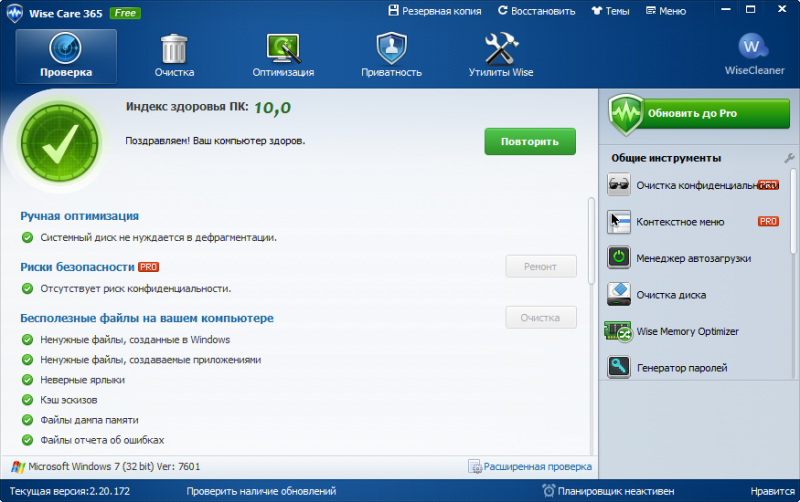
Task: Click green check beside Системный диск defragmentation row
Action: 28,237
